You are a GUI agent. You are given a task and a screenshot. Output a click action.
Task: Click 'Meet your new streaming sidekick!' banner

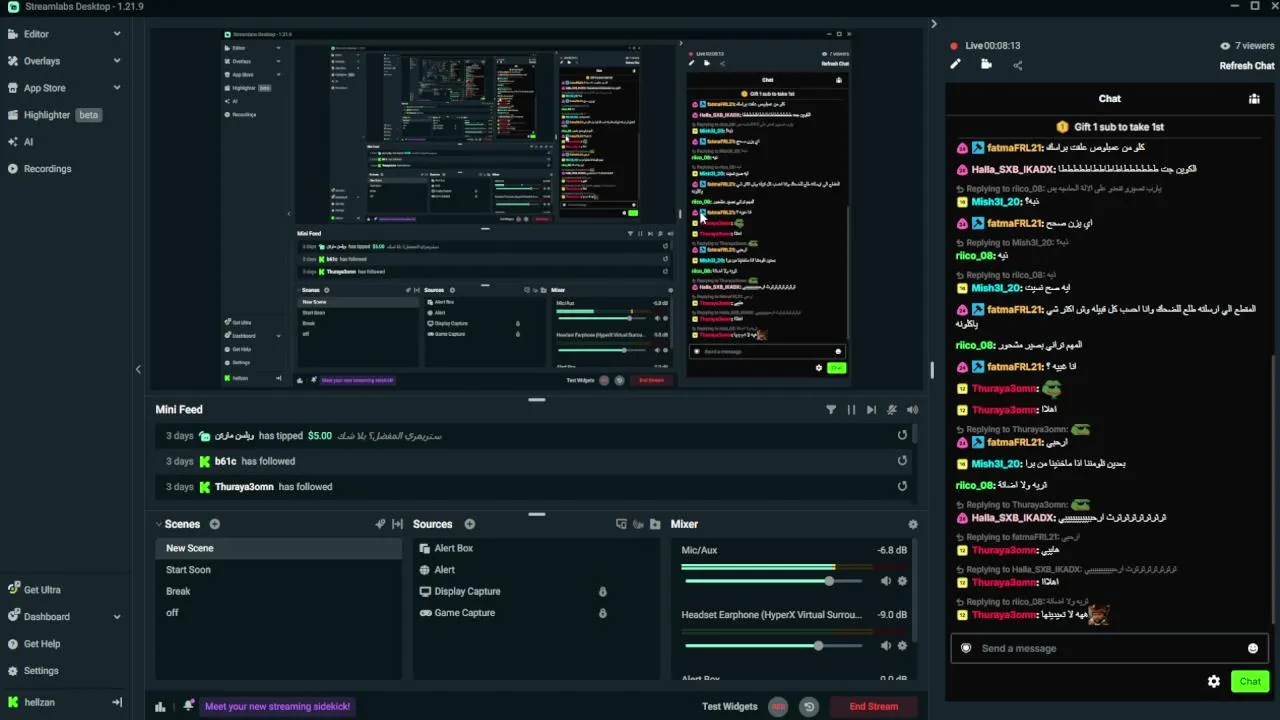point(278,707)
